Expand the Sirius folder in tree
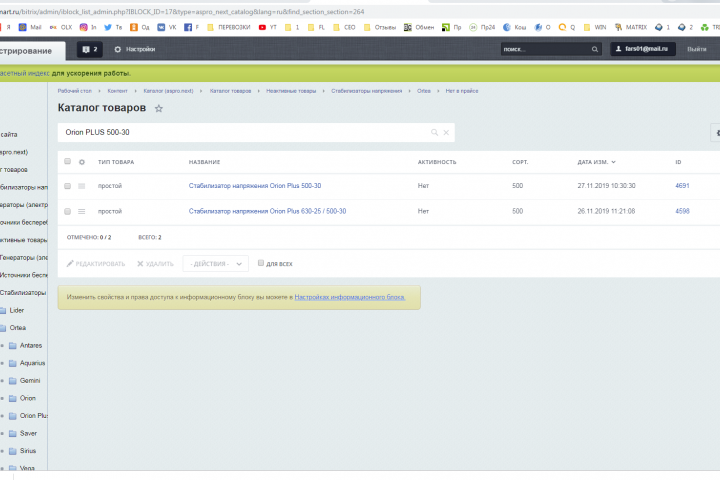 [x=2, y=451]
